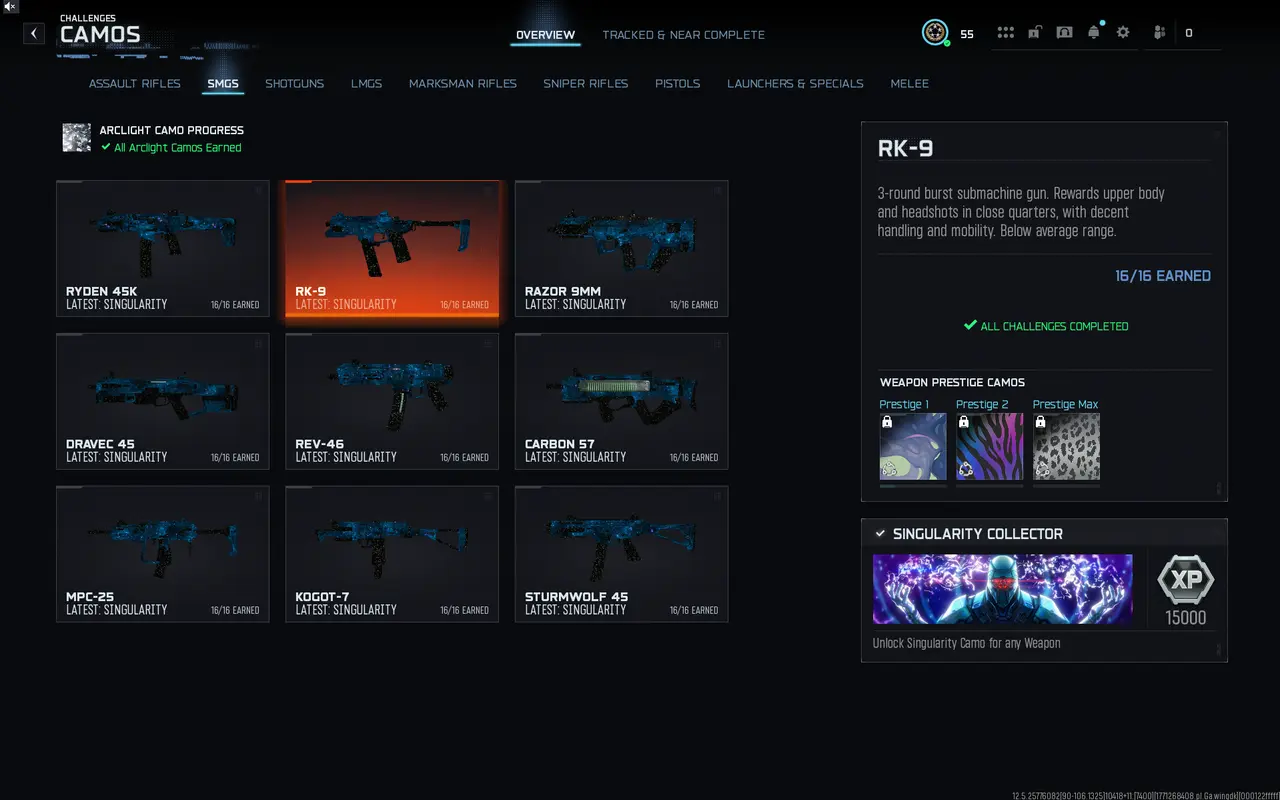Click the green checkmark by All Challenges Completed
Screen dimensions: 1280x800
pos(969,326)
